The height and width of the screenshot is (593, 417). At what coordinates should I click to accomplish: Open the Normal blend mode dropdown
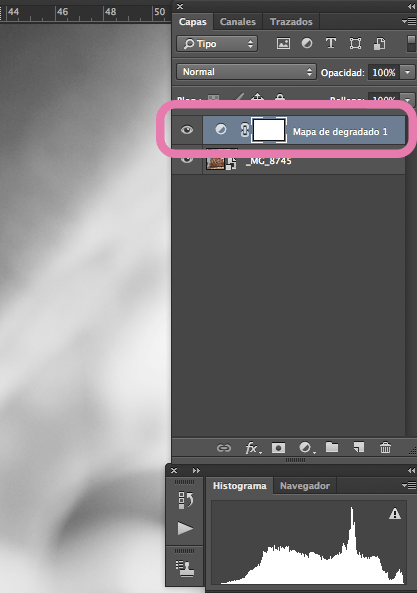tap(246, 72)
